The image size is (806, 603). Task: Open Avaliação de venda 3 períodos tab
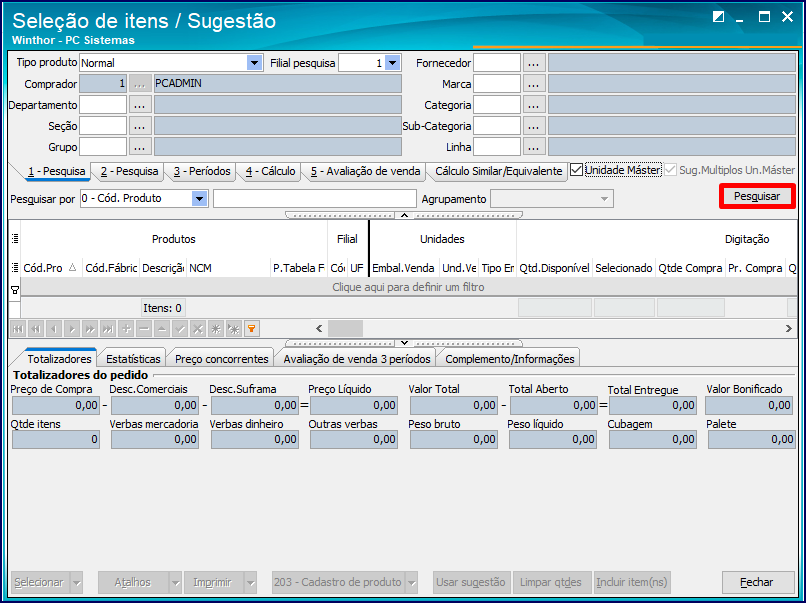[357, 359]
